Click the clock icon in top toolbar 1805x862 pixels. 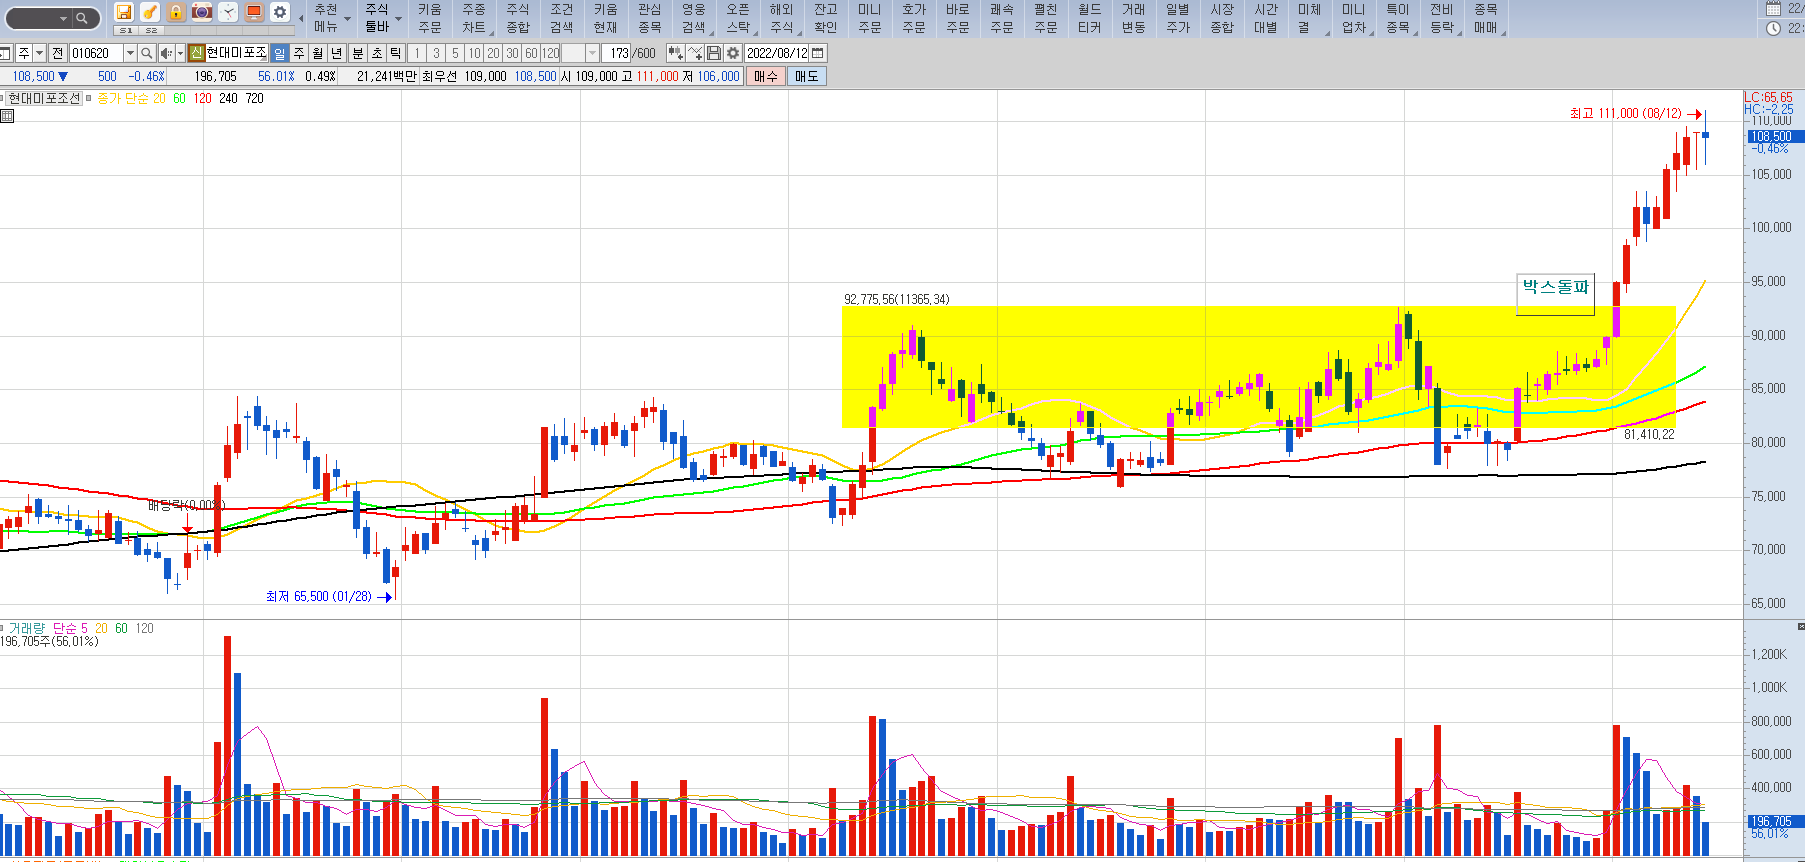pos(228,12)
